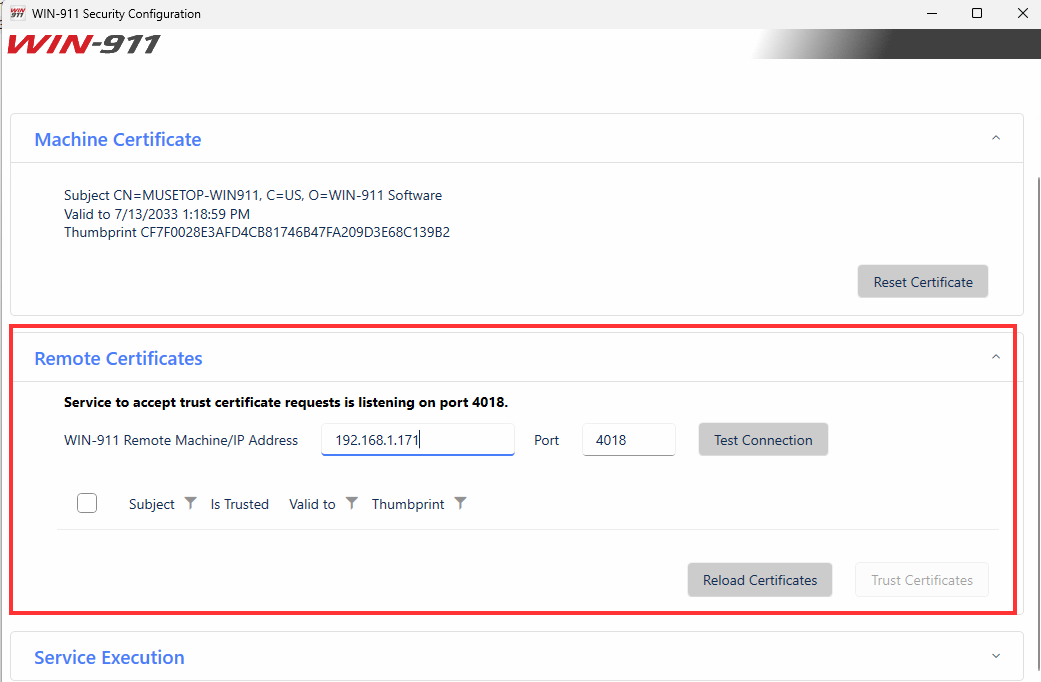Collapse the Machine Certificate section

coord(996,138)
